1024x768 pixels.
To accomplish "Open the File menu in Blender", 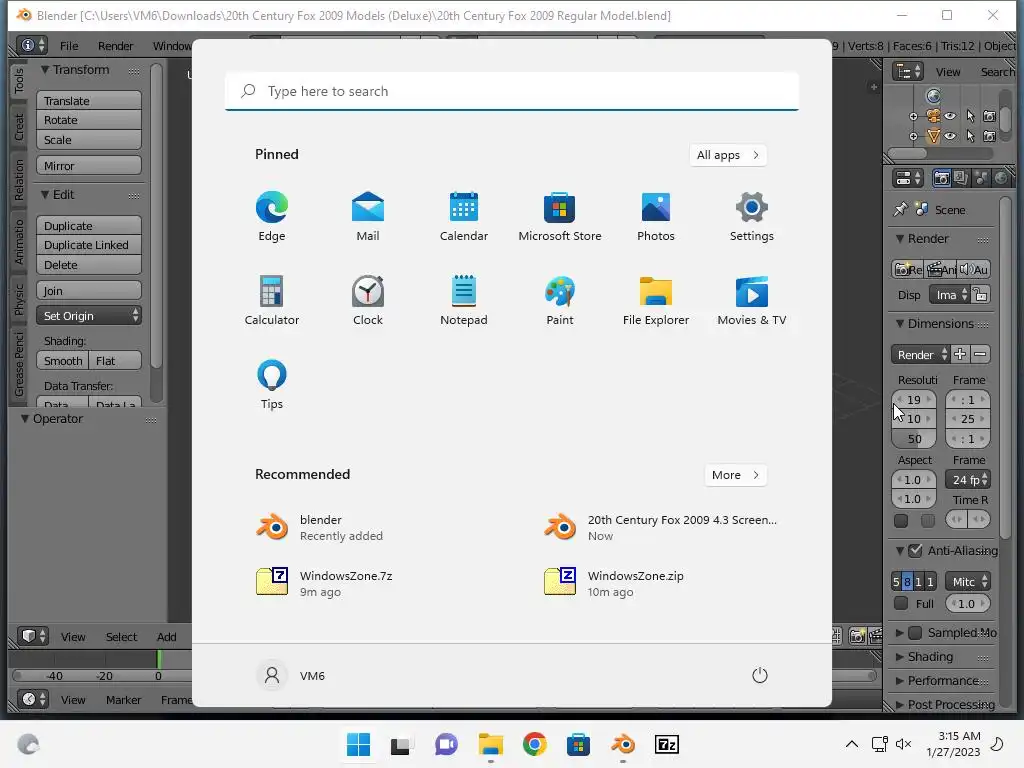I will pos(69,46).
